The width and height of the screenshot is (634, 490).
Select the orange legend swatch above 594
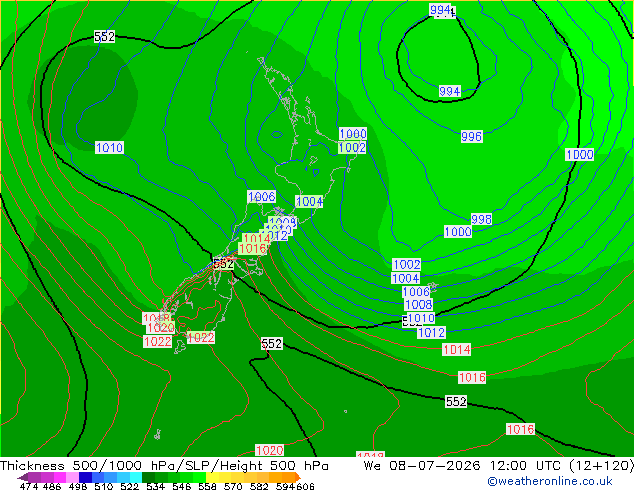point(289,477)
